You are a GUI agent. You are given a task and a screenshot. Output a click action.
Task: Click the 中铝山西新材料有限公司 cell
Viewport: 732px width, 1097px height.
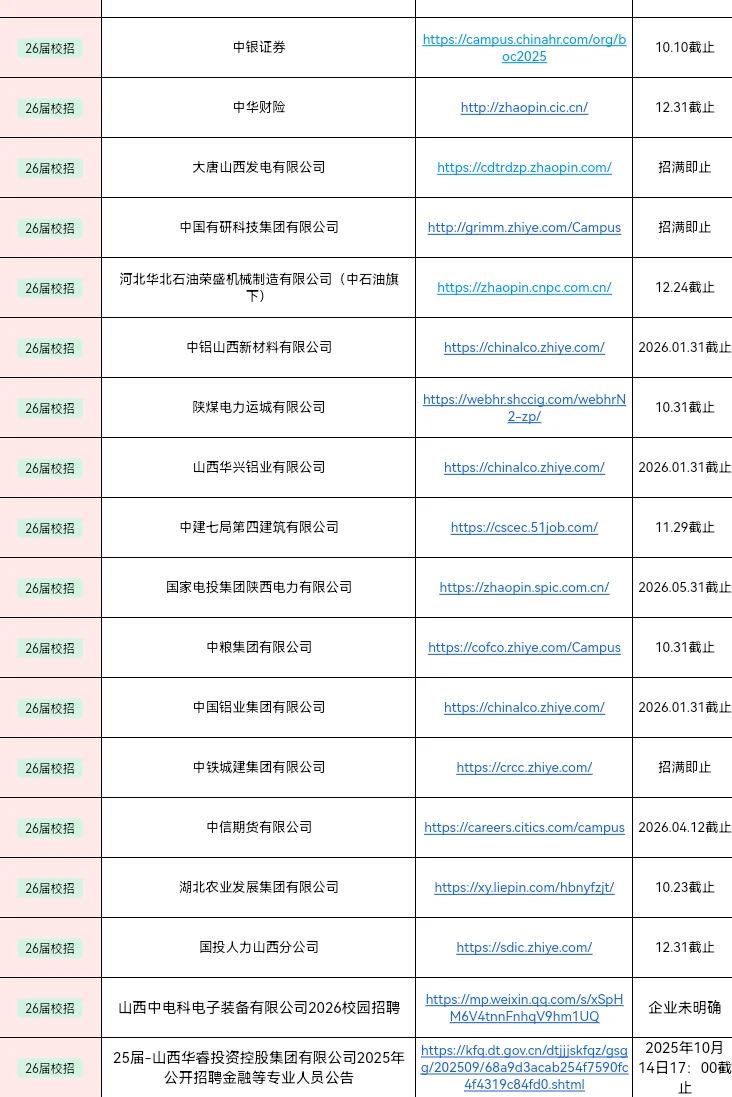tap(259, 348)
